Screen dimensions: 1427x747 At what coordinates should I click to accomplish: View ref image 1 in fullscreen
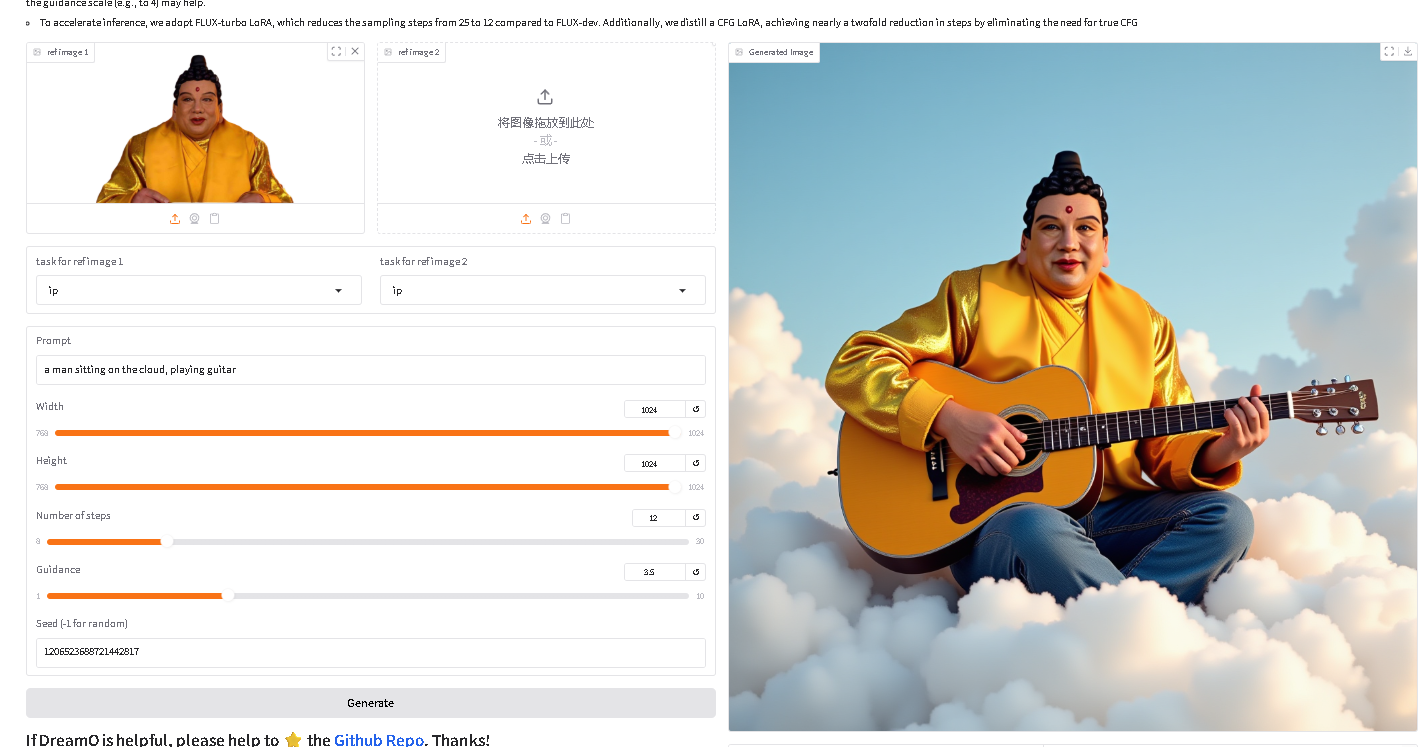[x=337, y=51]
